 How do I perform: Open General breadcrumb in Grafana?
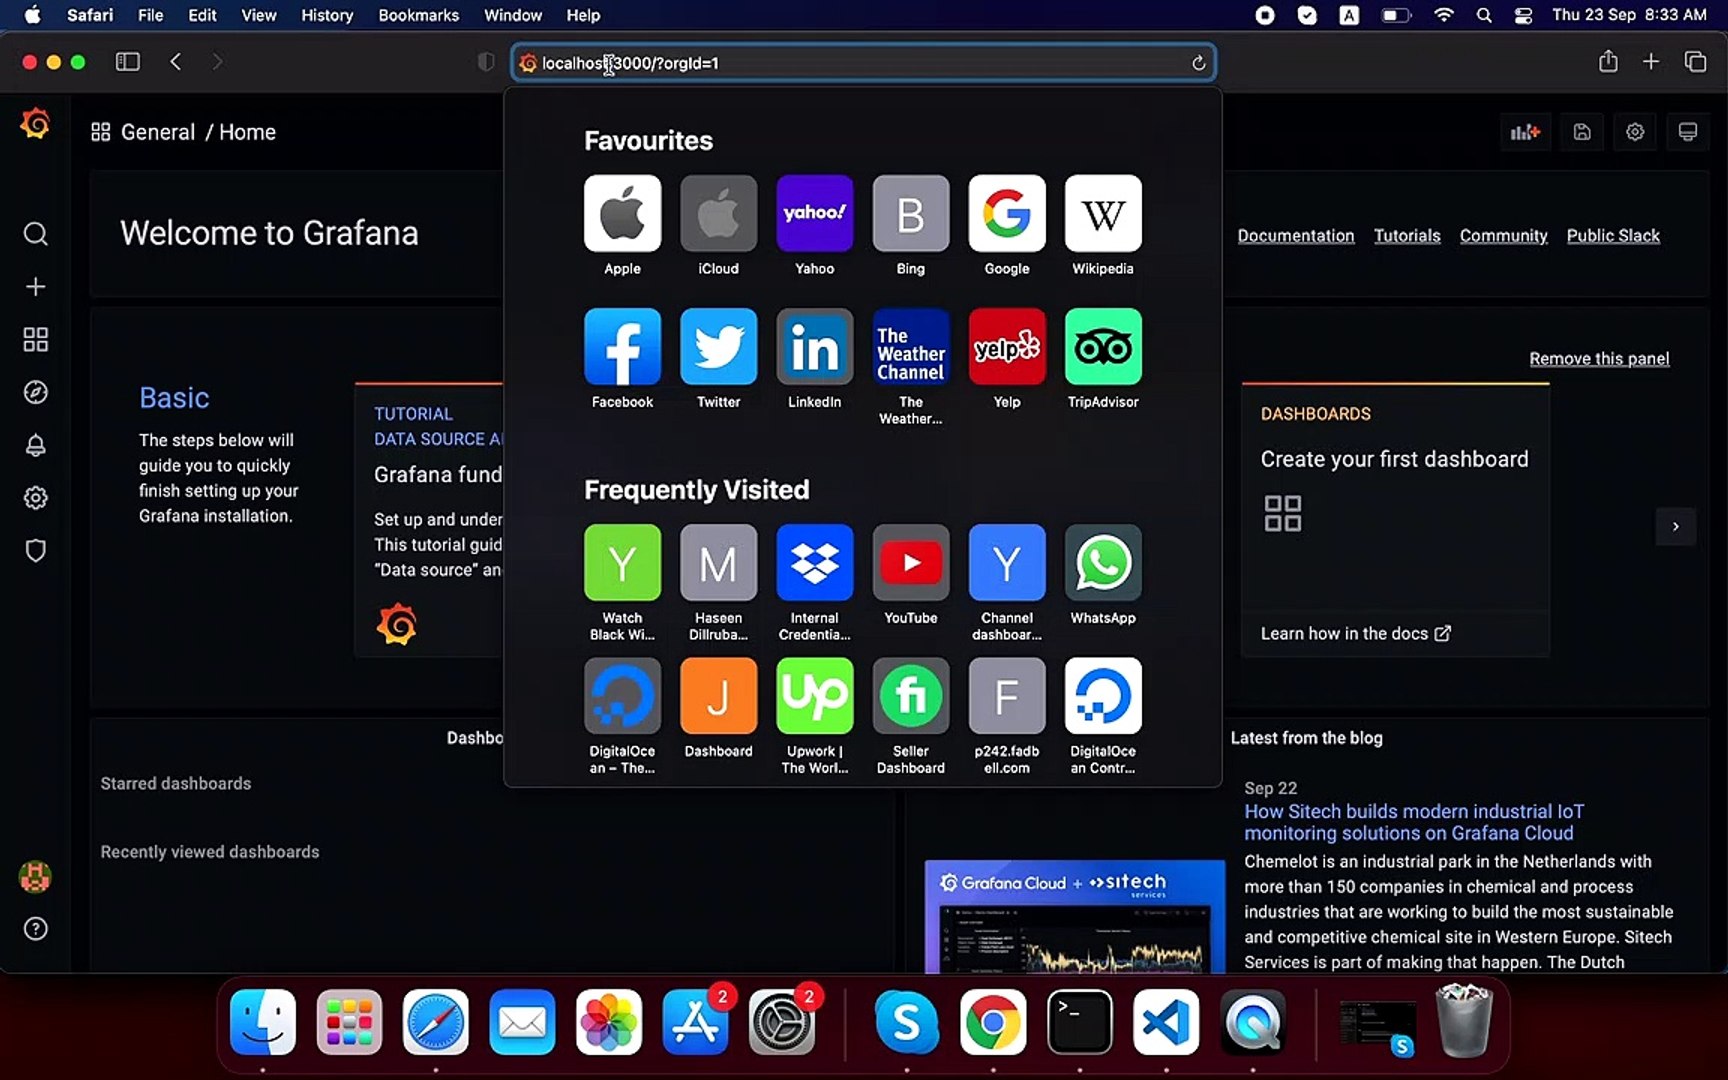coord(158,132)
